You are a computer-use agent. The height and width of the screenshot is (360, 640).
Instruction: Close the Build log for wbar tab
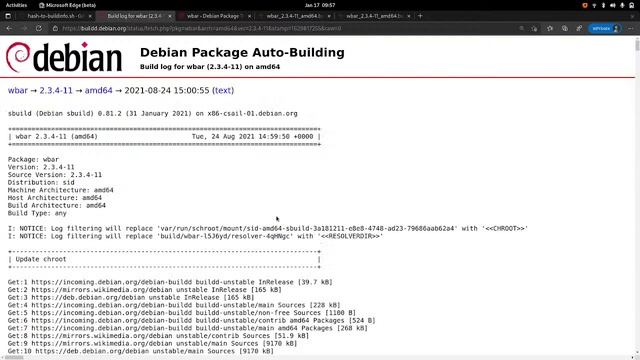pyautogui.click(x=170, y=16)
